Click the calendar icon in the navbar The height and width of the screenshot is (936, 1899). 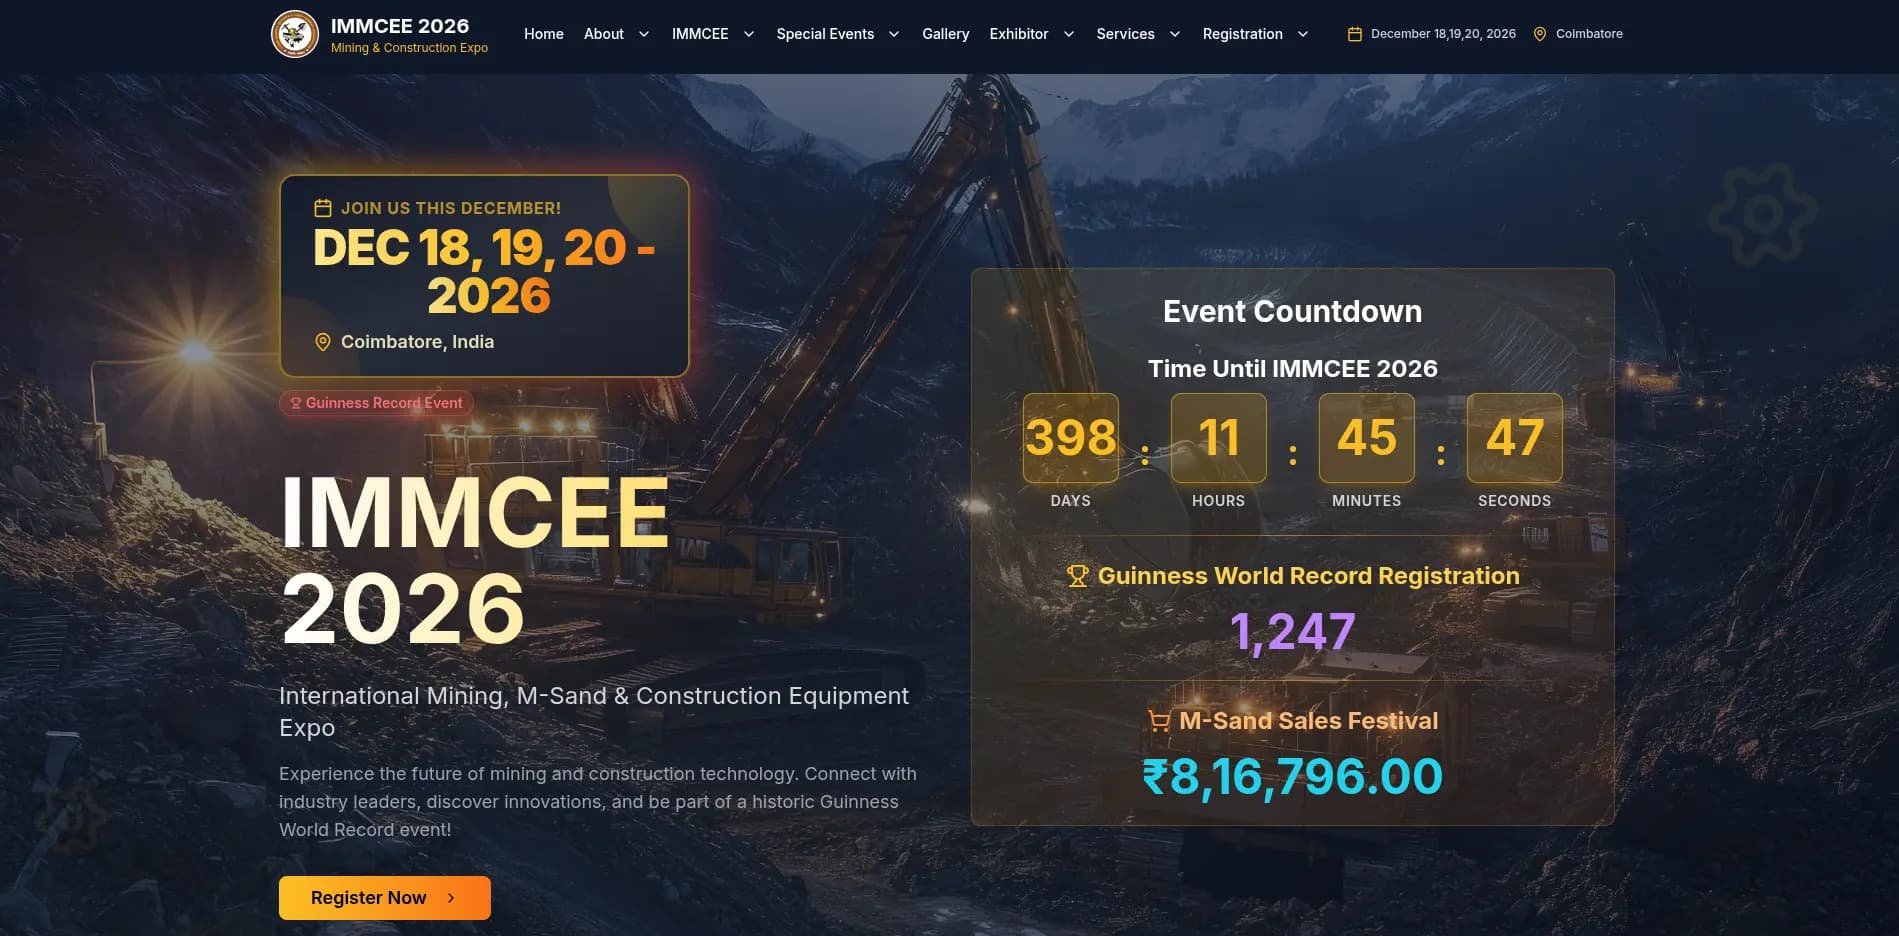point(1355,34)
